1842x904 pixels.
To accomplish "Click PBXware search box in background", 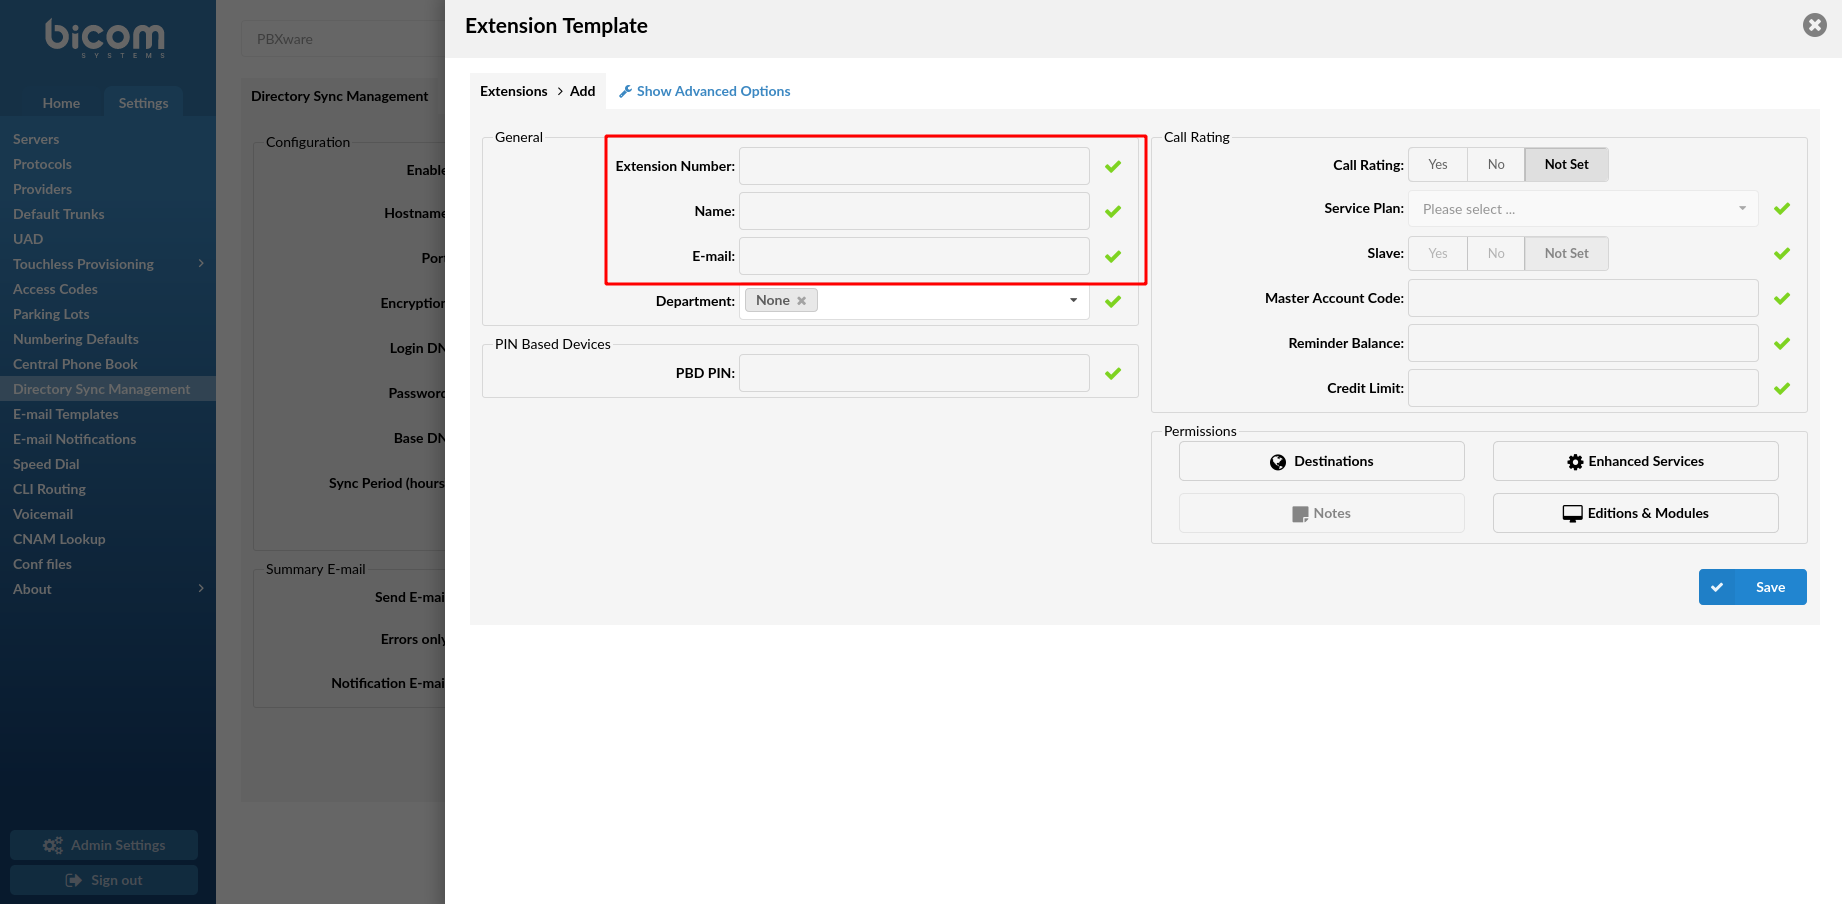I will (343, 39).
